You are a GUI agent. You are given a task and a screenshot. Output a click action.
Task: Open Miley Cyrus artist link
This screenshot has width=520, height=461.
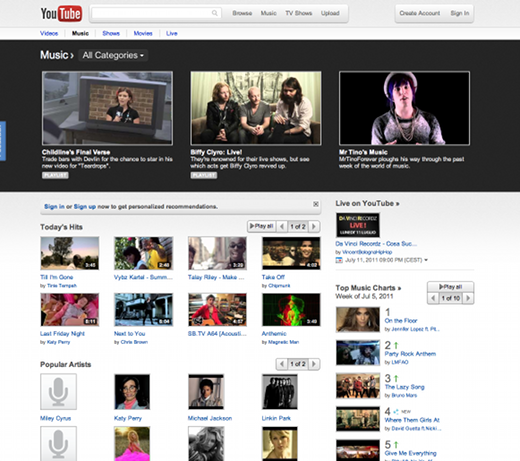click(x=55, y=418)
